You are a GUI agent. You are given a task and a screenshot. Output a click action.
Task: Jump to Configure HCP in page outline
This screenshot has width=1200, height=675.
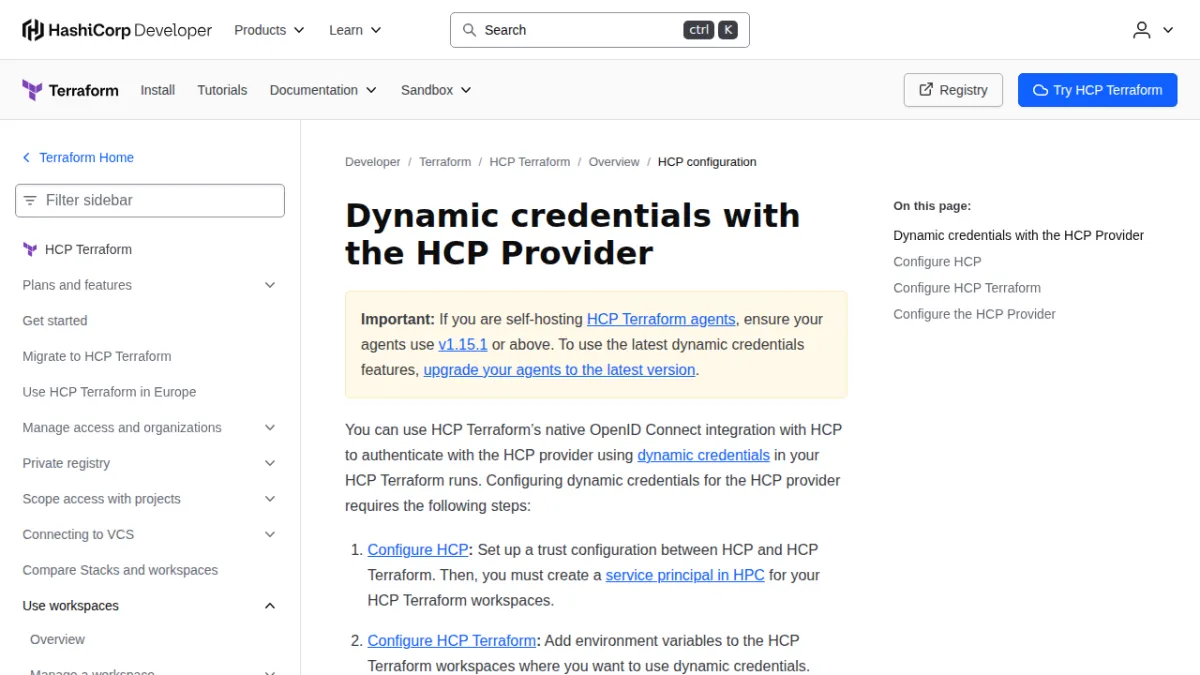[x=937, y=262]
